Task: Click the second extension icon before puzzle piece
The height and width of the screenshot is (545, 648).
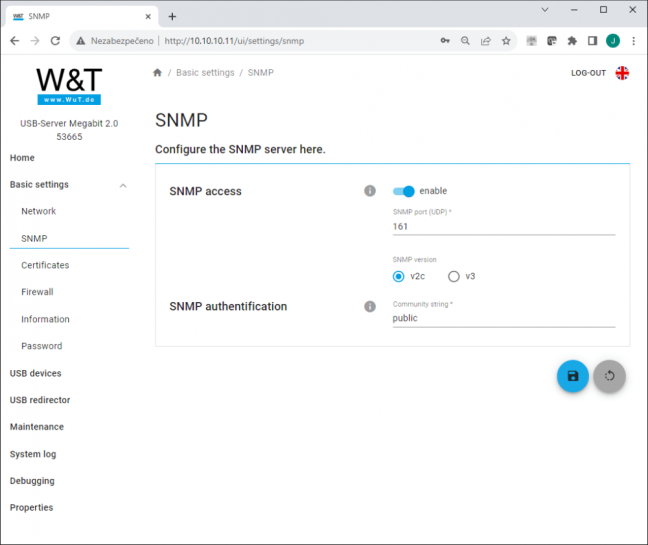Action: (552, 40)
